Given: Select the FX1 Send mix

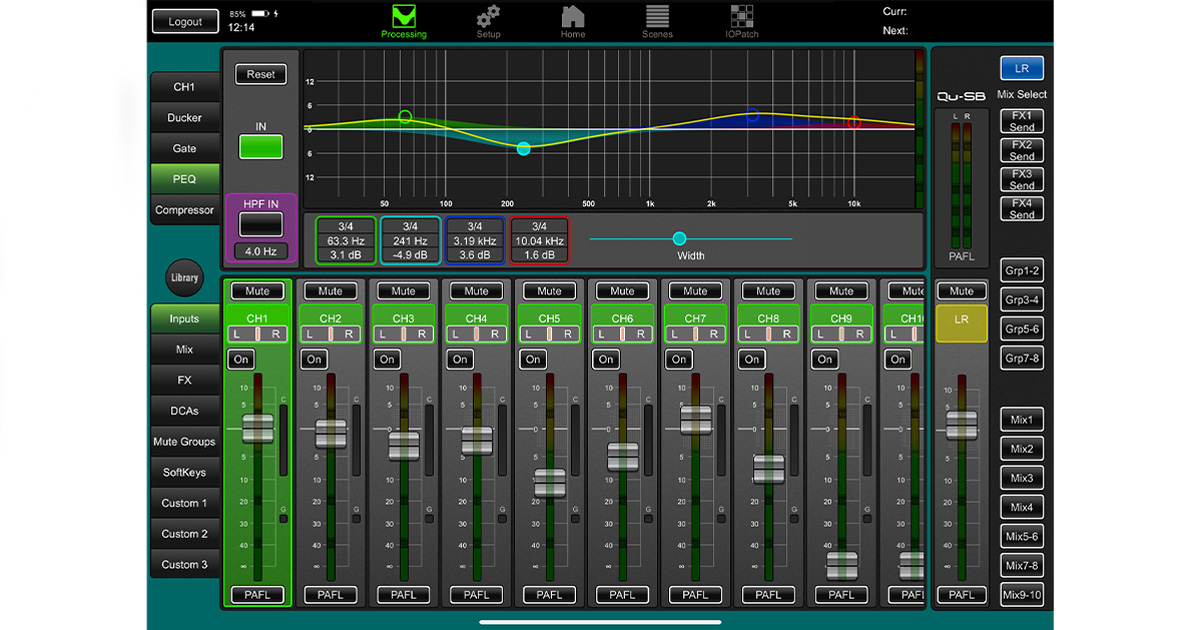Looking at the screenshot, I should point(1022,121).
